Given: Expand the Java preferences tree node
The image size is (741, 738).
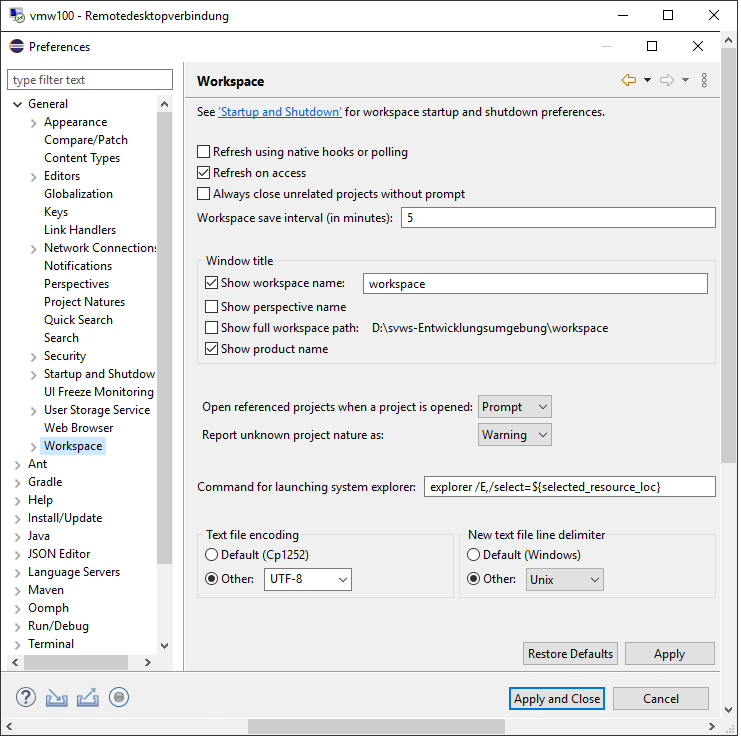Looking at the screenshot, I should pyautogui.click(x=18, y=536).
